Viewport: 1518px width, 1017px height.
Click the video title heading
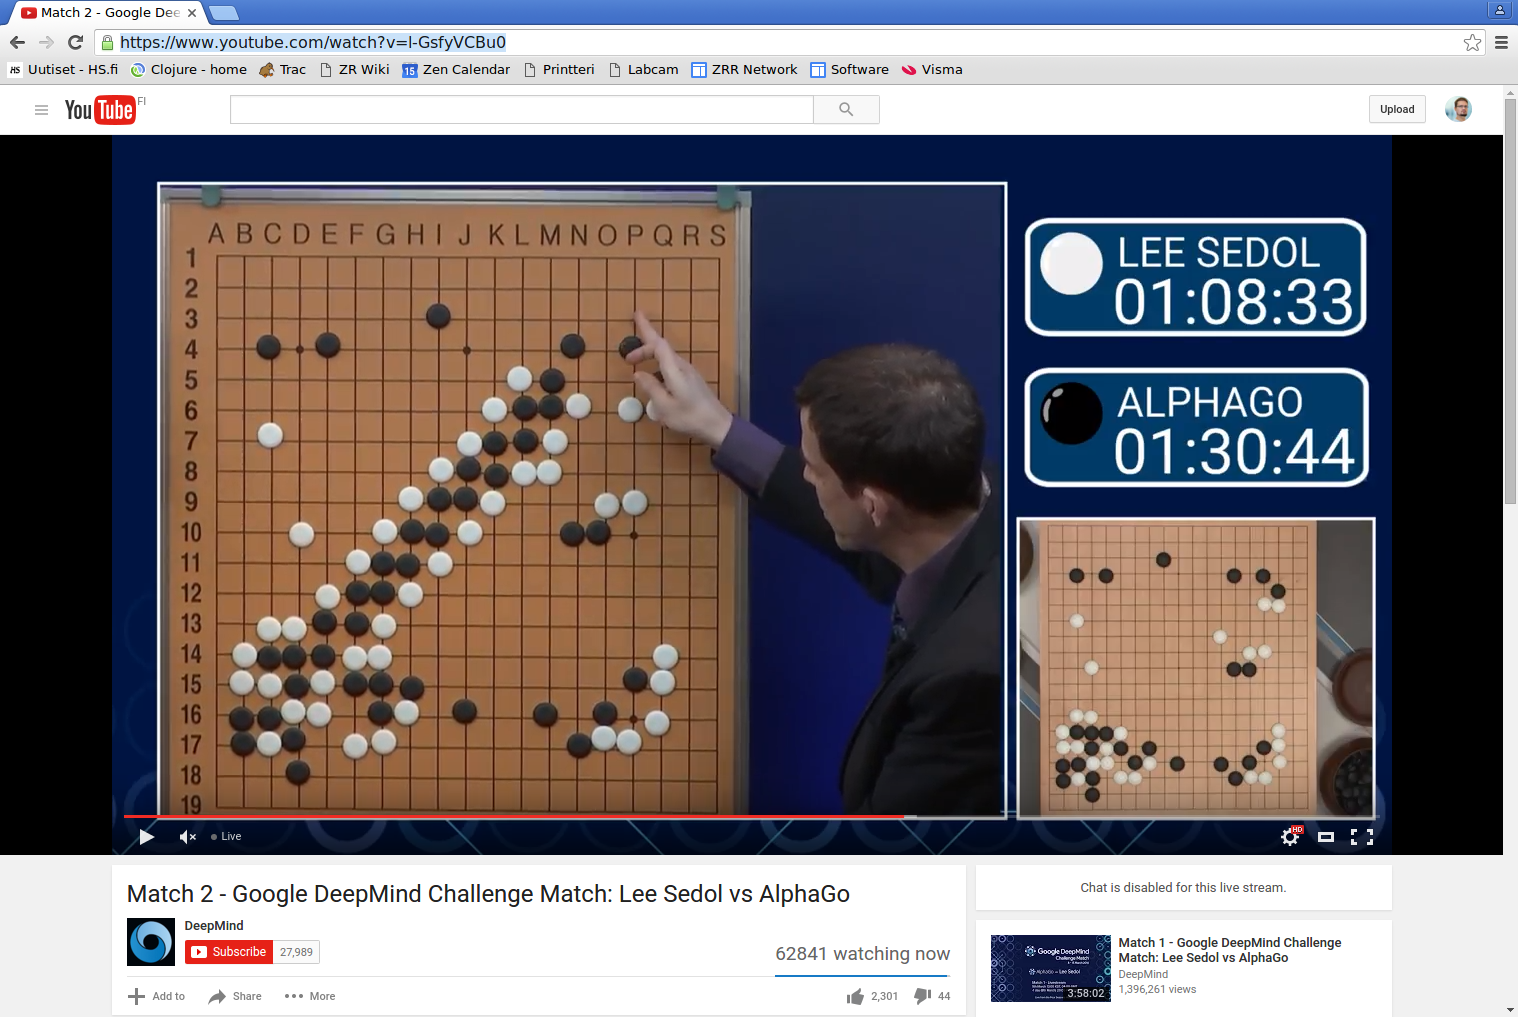point(488,894)
